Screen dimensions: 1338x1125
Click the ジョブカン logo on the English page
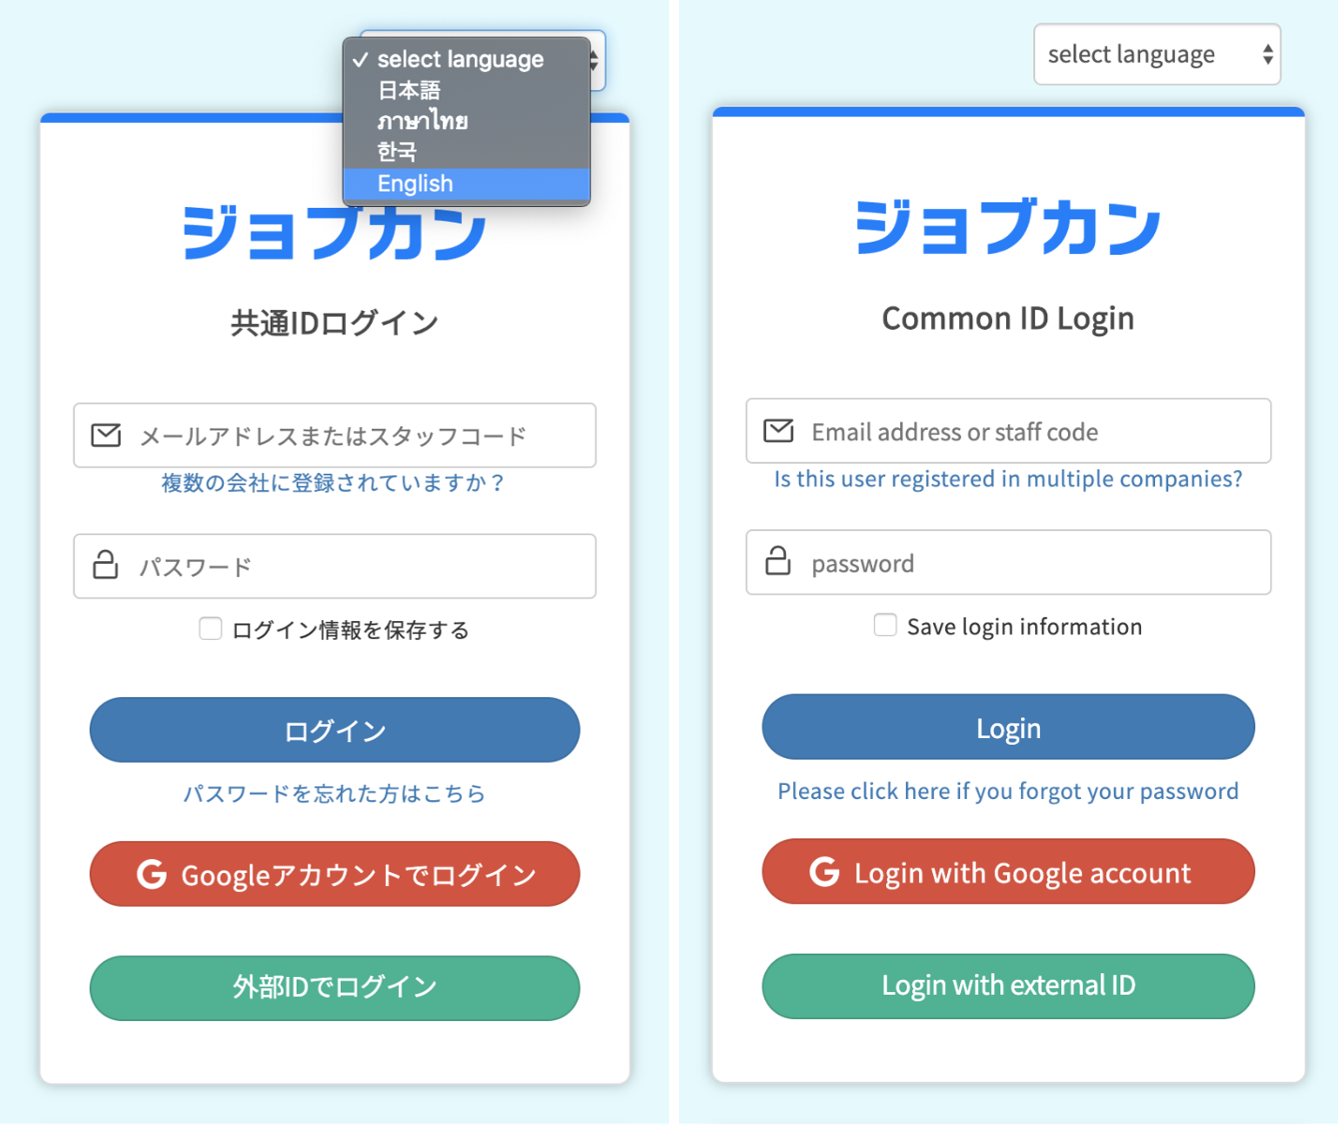1008,226
